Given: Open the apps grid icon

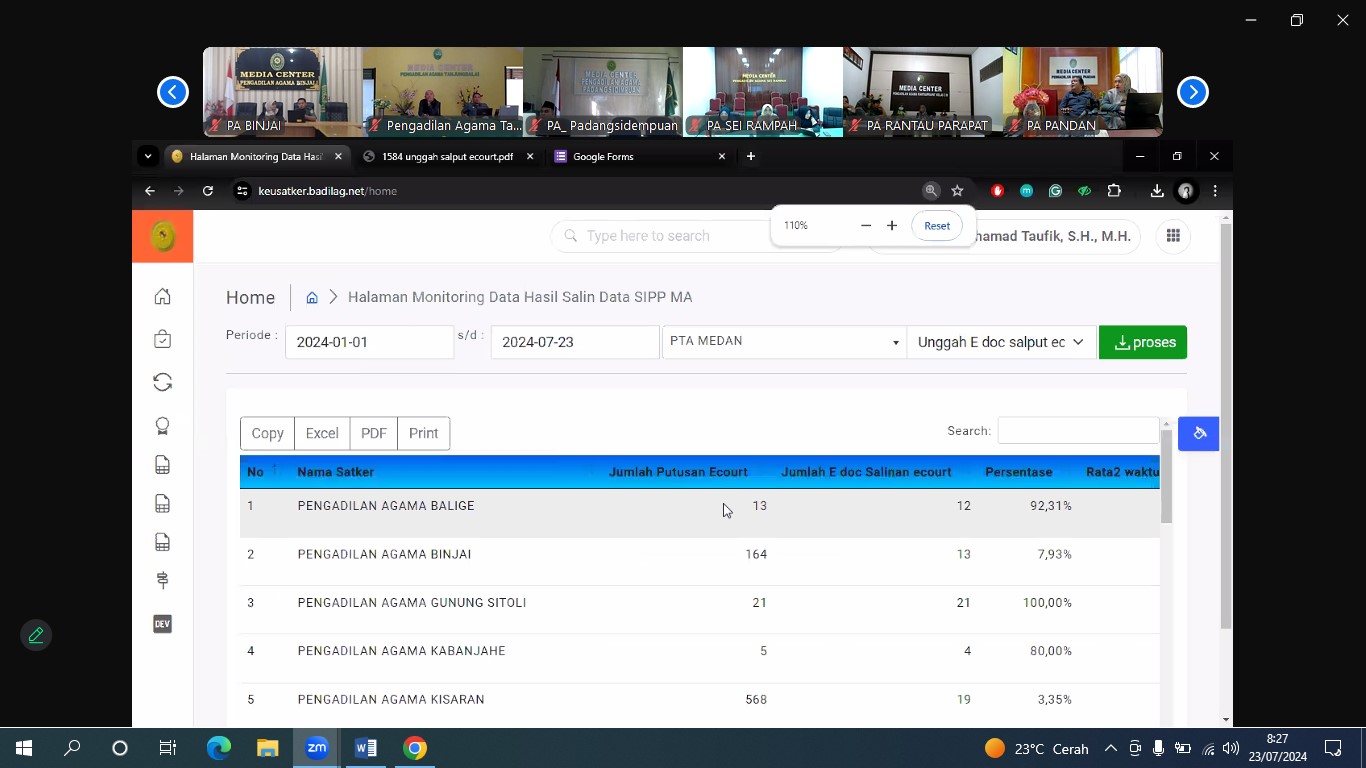Looking at the screenshot, I should tap(1173, 236).
